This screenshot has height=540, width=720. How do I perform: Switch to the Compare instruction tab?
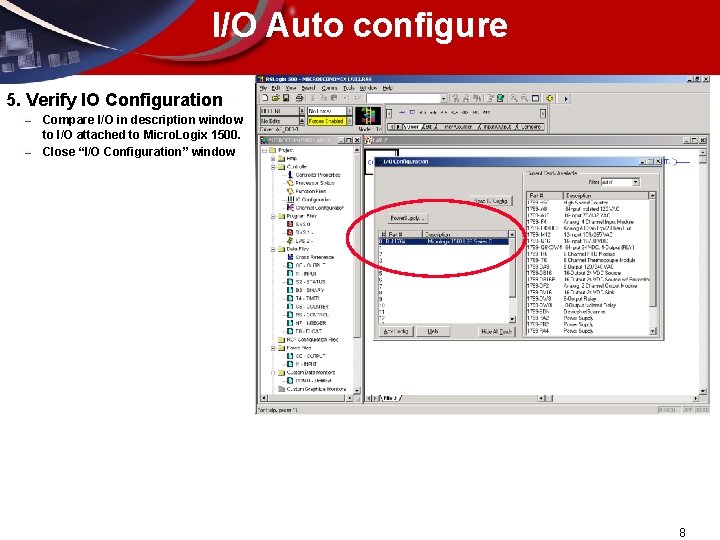pyautogui.click(x=530, y=126)
